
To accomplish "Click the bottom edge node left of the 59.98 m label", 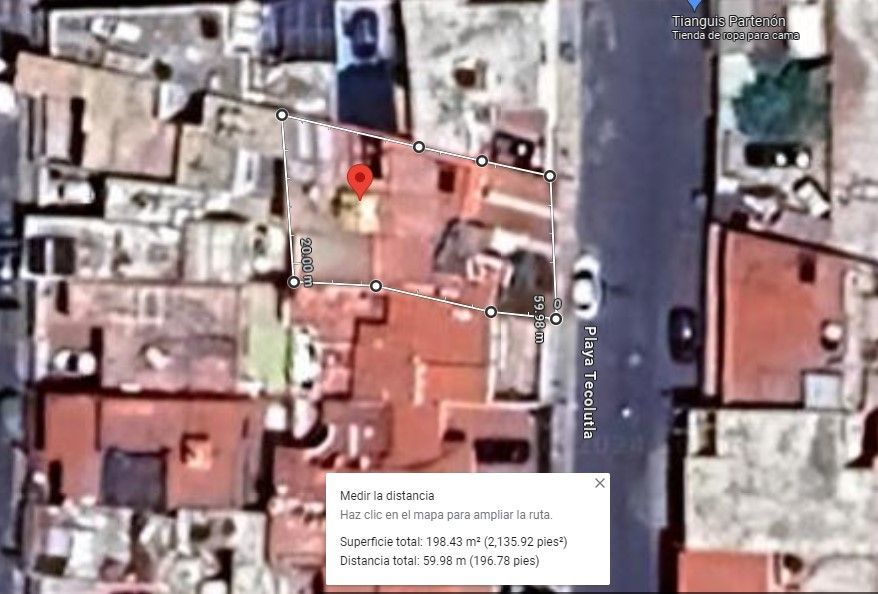I will pyautogui.click(x=491, y=312).
